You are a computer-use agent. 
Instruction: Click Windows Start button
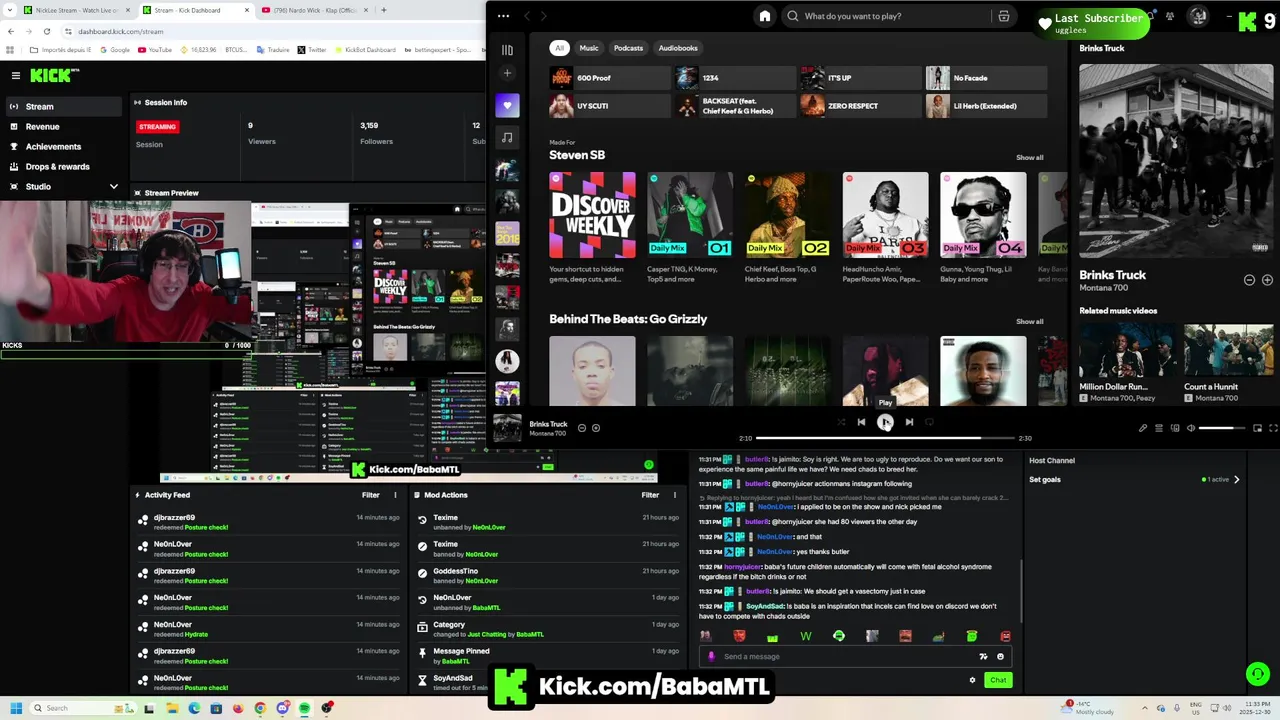coord(16,708)
